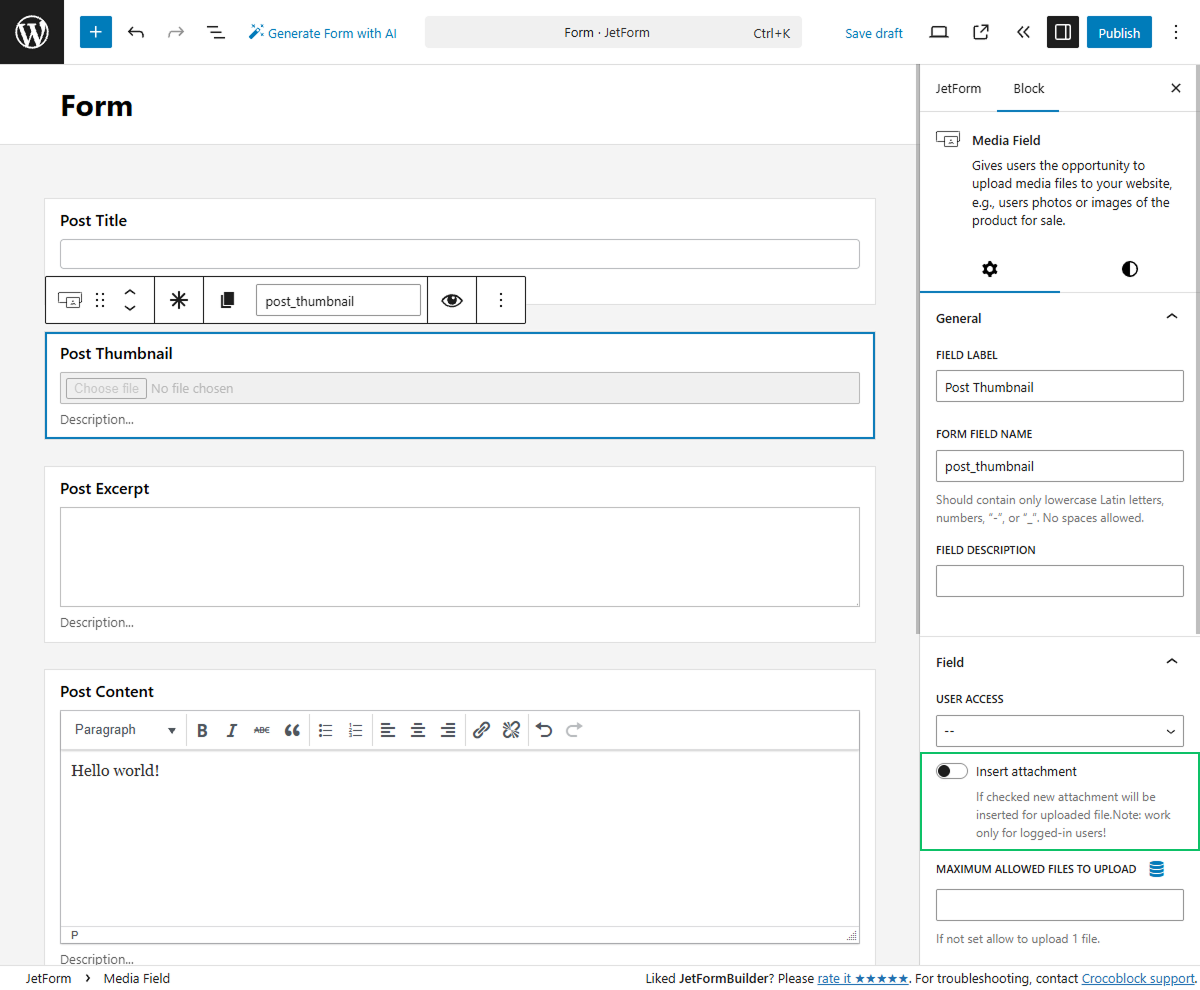Click the desktop preview view icon
This screenshot has height=990, width=1200.
[x=938, y=32]
